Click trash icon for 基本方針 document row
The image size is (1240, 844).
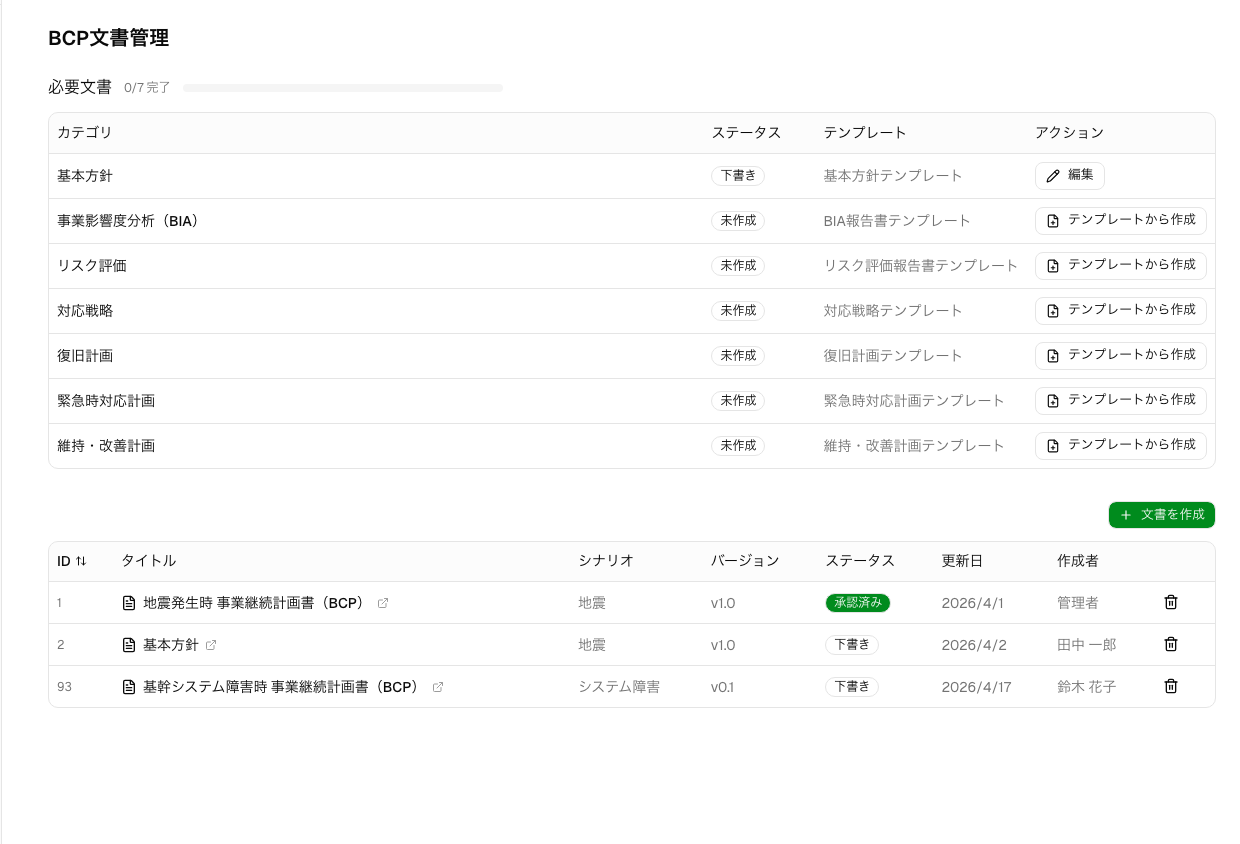[x=1171, y=644]
